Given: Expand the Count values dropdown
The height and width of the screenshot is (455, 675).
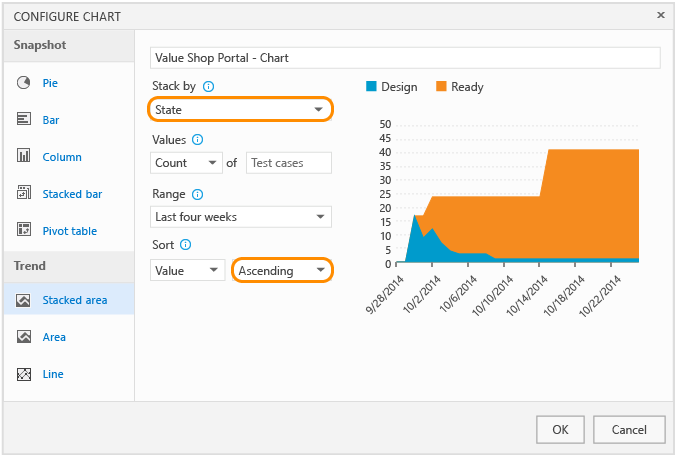Looking at the screenshot, I should [187, 163].
